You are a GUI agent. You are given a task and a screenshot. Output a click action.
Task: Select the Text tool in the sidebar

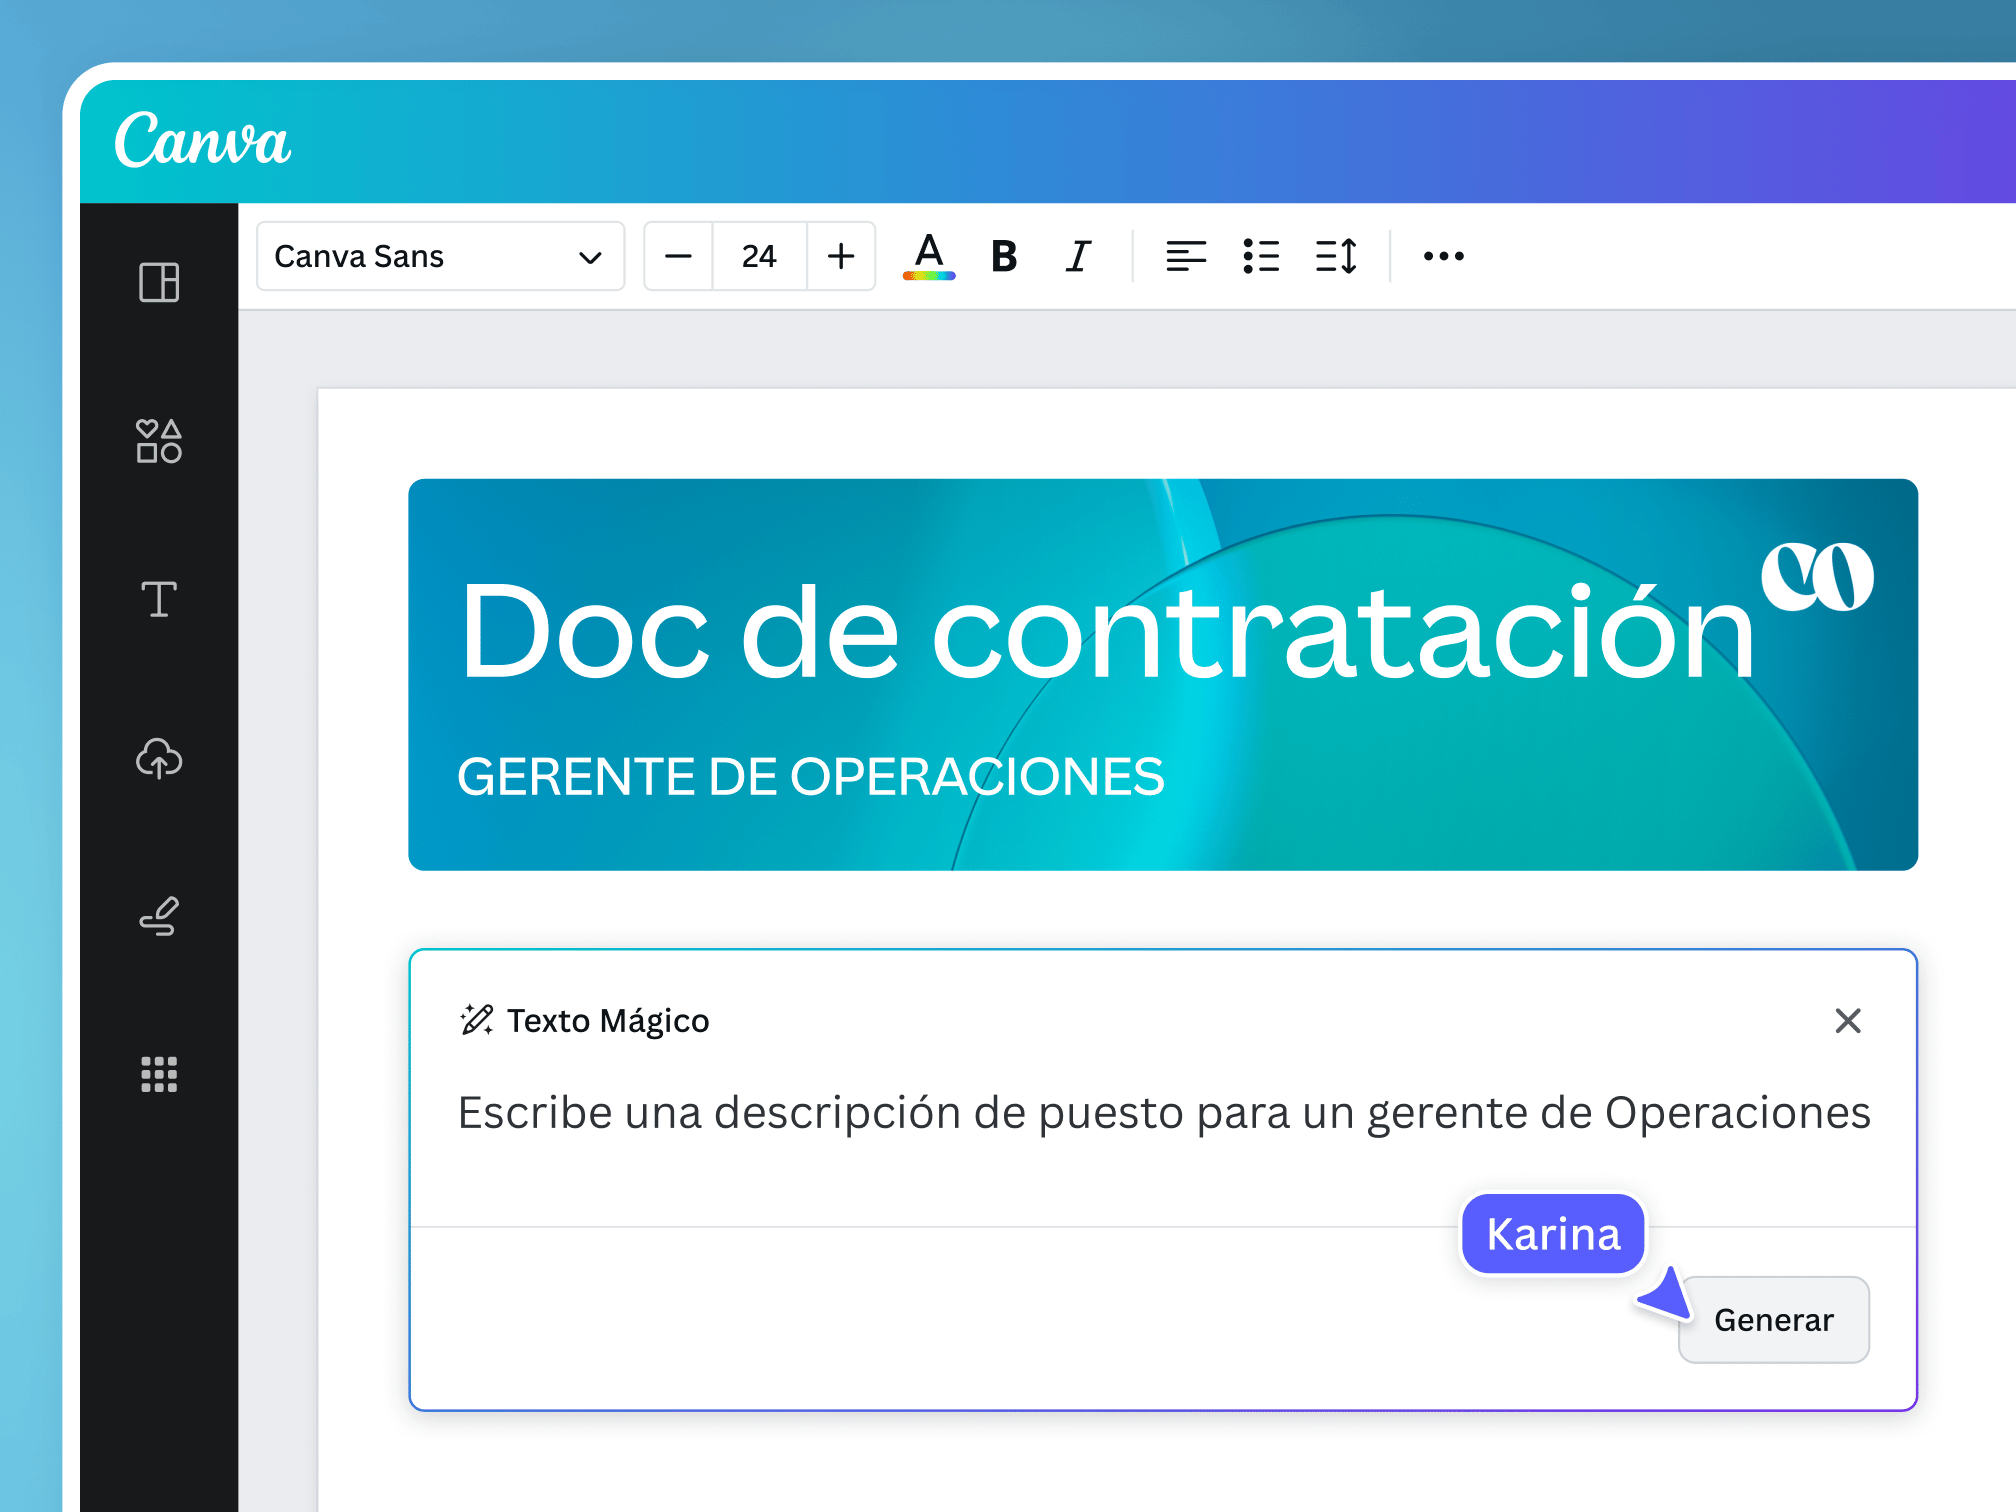tap(158, 600)
